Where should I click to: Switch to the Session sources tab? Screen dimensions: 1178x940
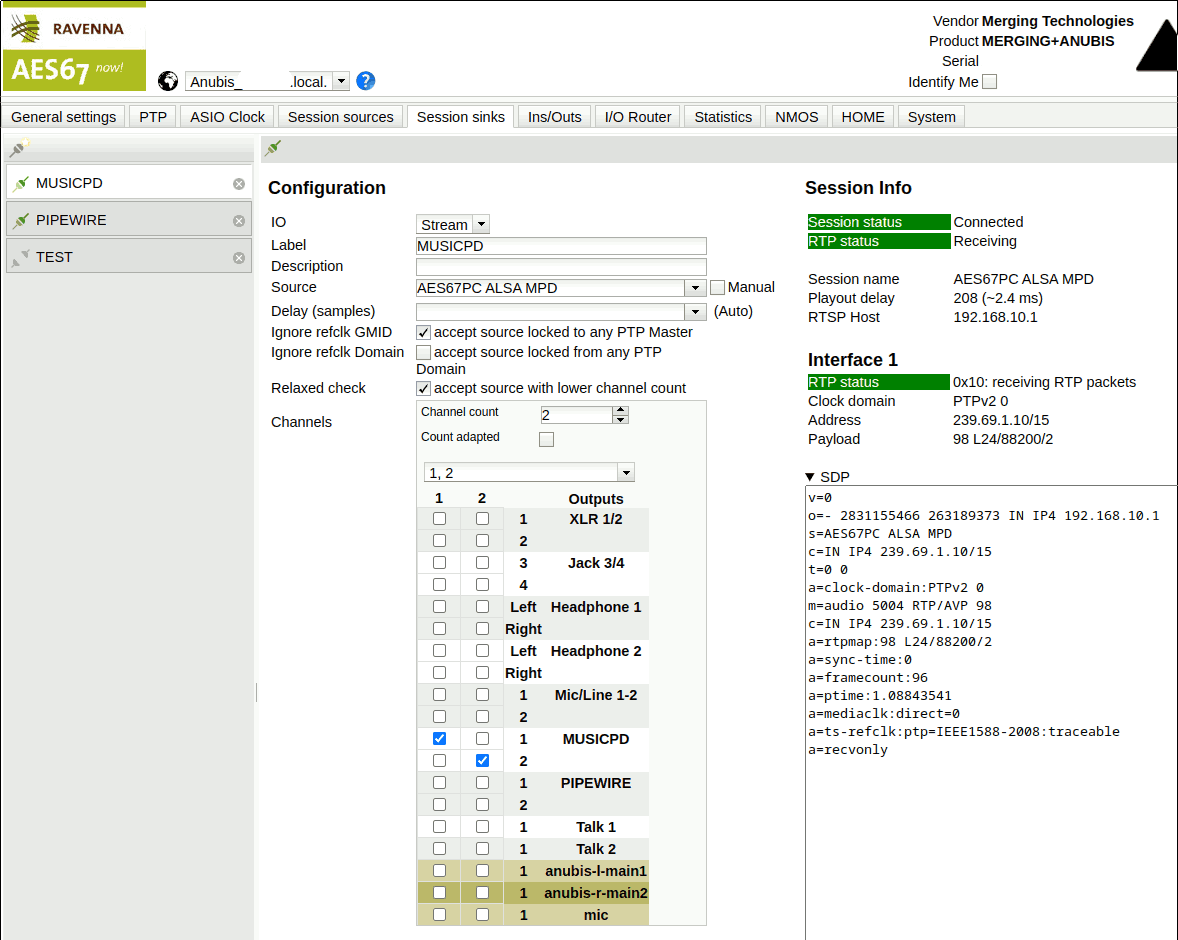pyautogui.click(x=340, y=117)
